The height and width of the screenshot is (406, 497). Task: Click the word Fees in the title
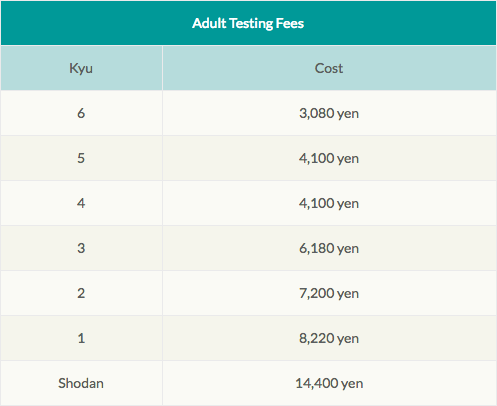pos(290,23)
